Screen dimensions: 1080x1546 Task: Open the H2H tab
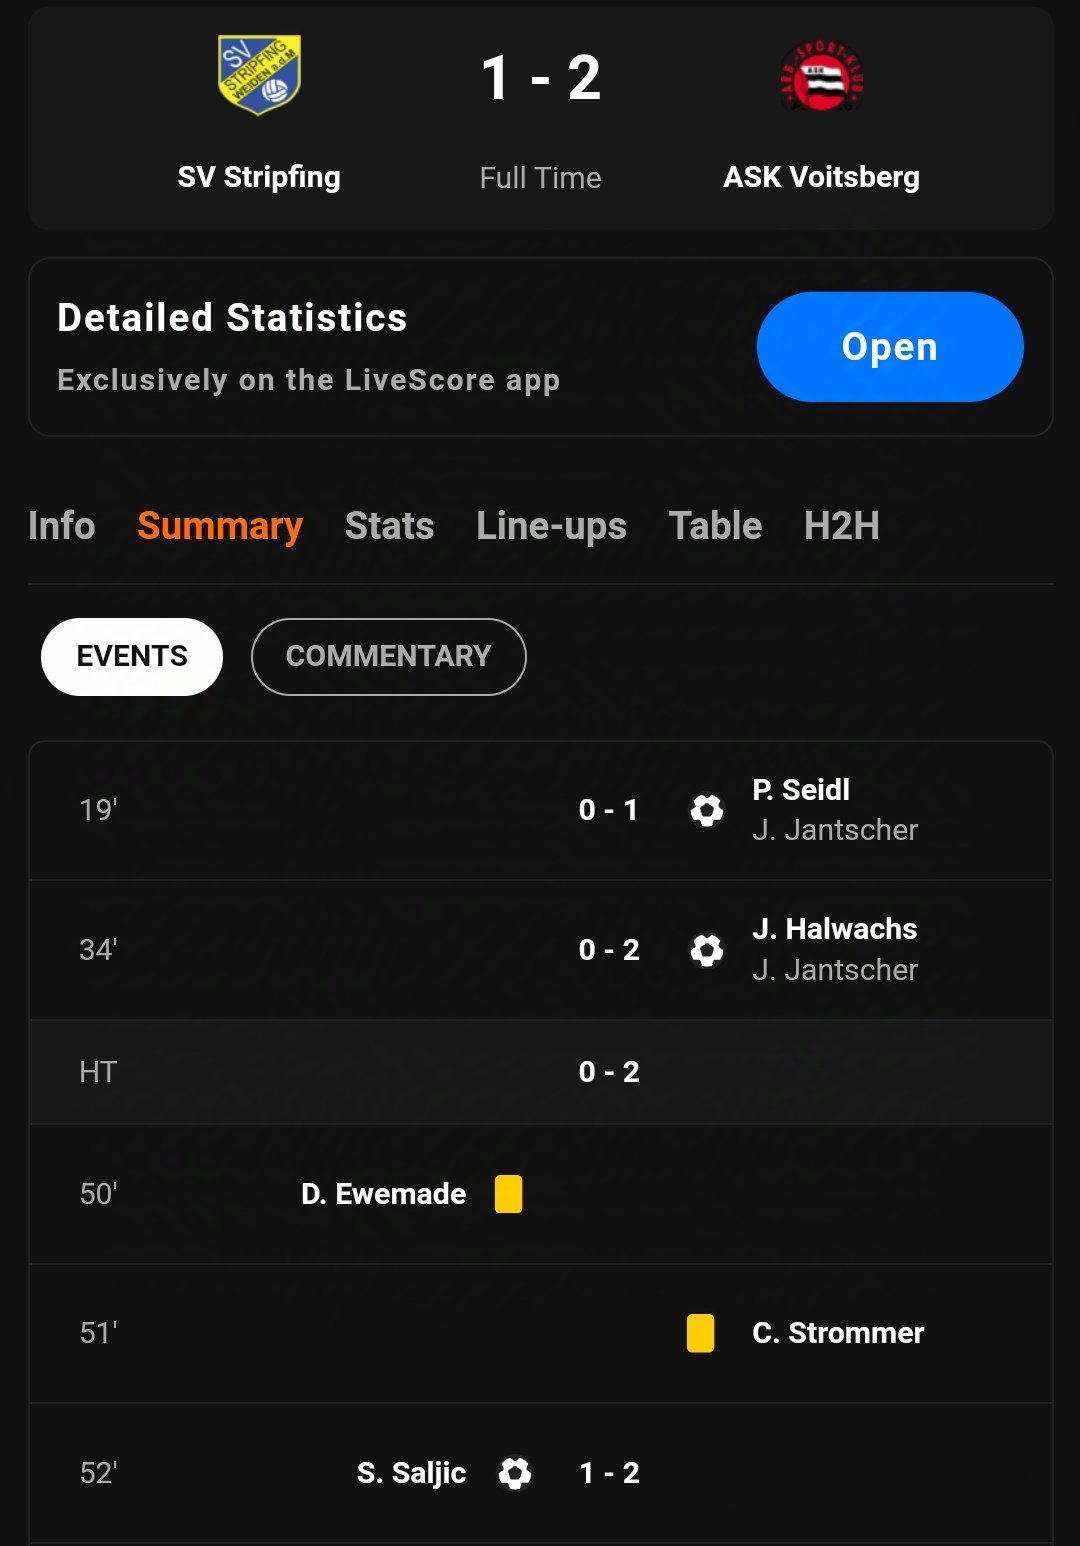click(842, 526)
